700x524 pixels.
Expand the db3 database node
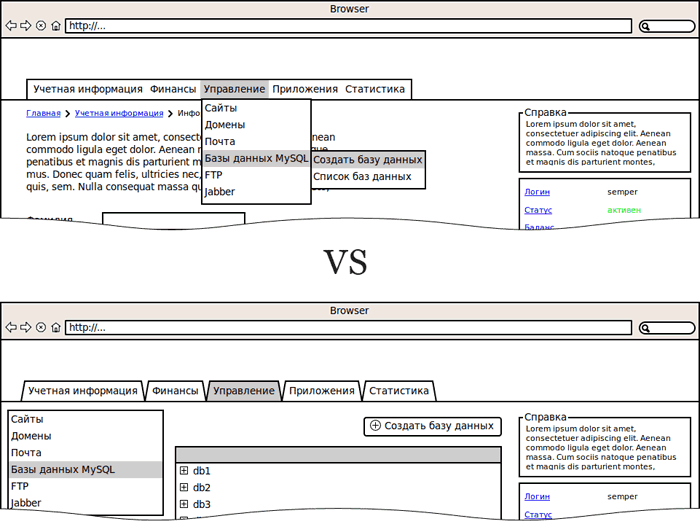point(184,504)
